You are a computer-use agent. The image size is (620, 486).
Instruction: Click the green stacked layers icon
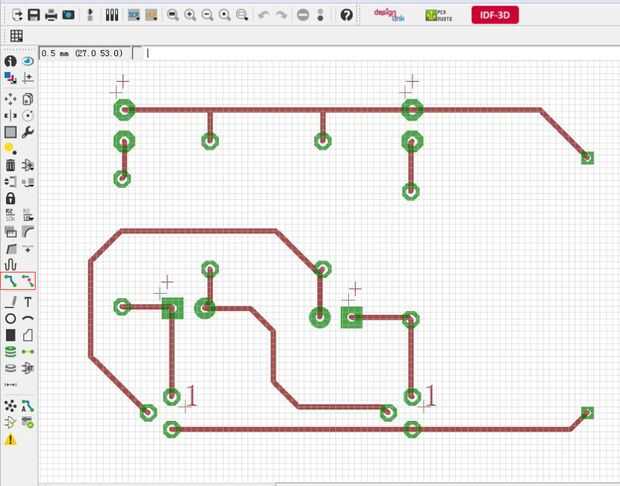tap(11, 352)
